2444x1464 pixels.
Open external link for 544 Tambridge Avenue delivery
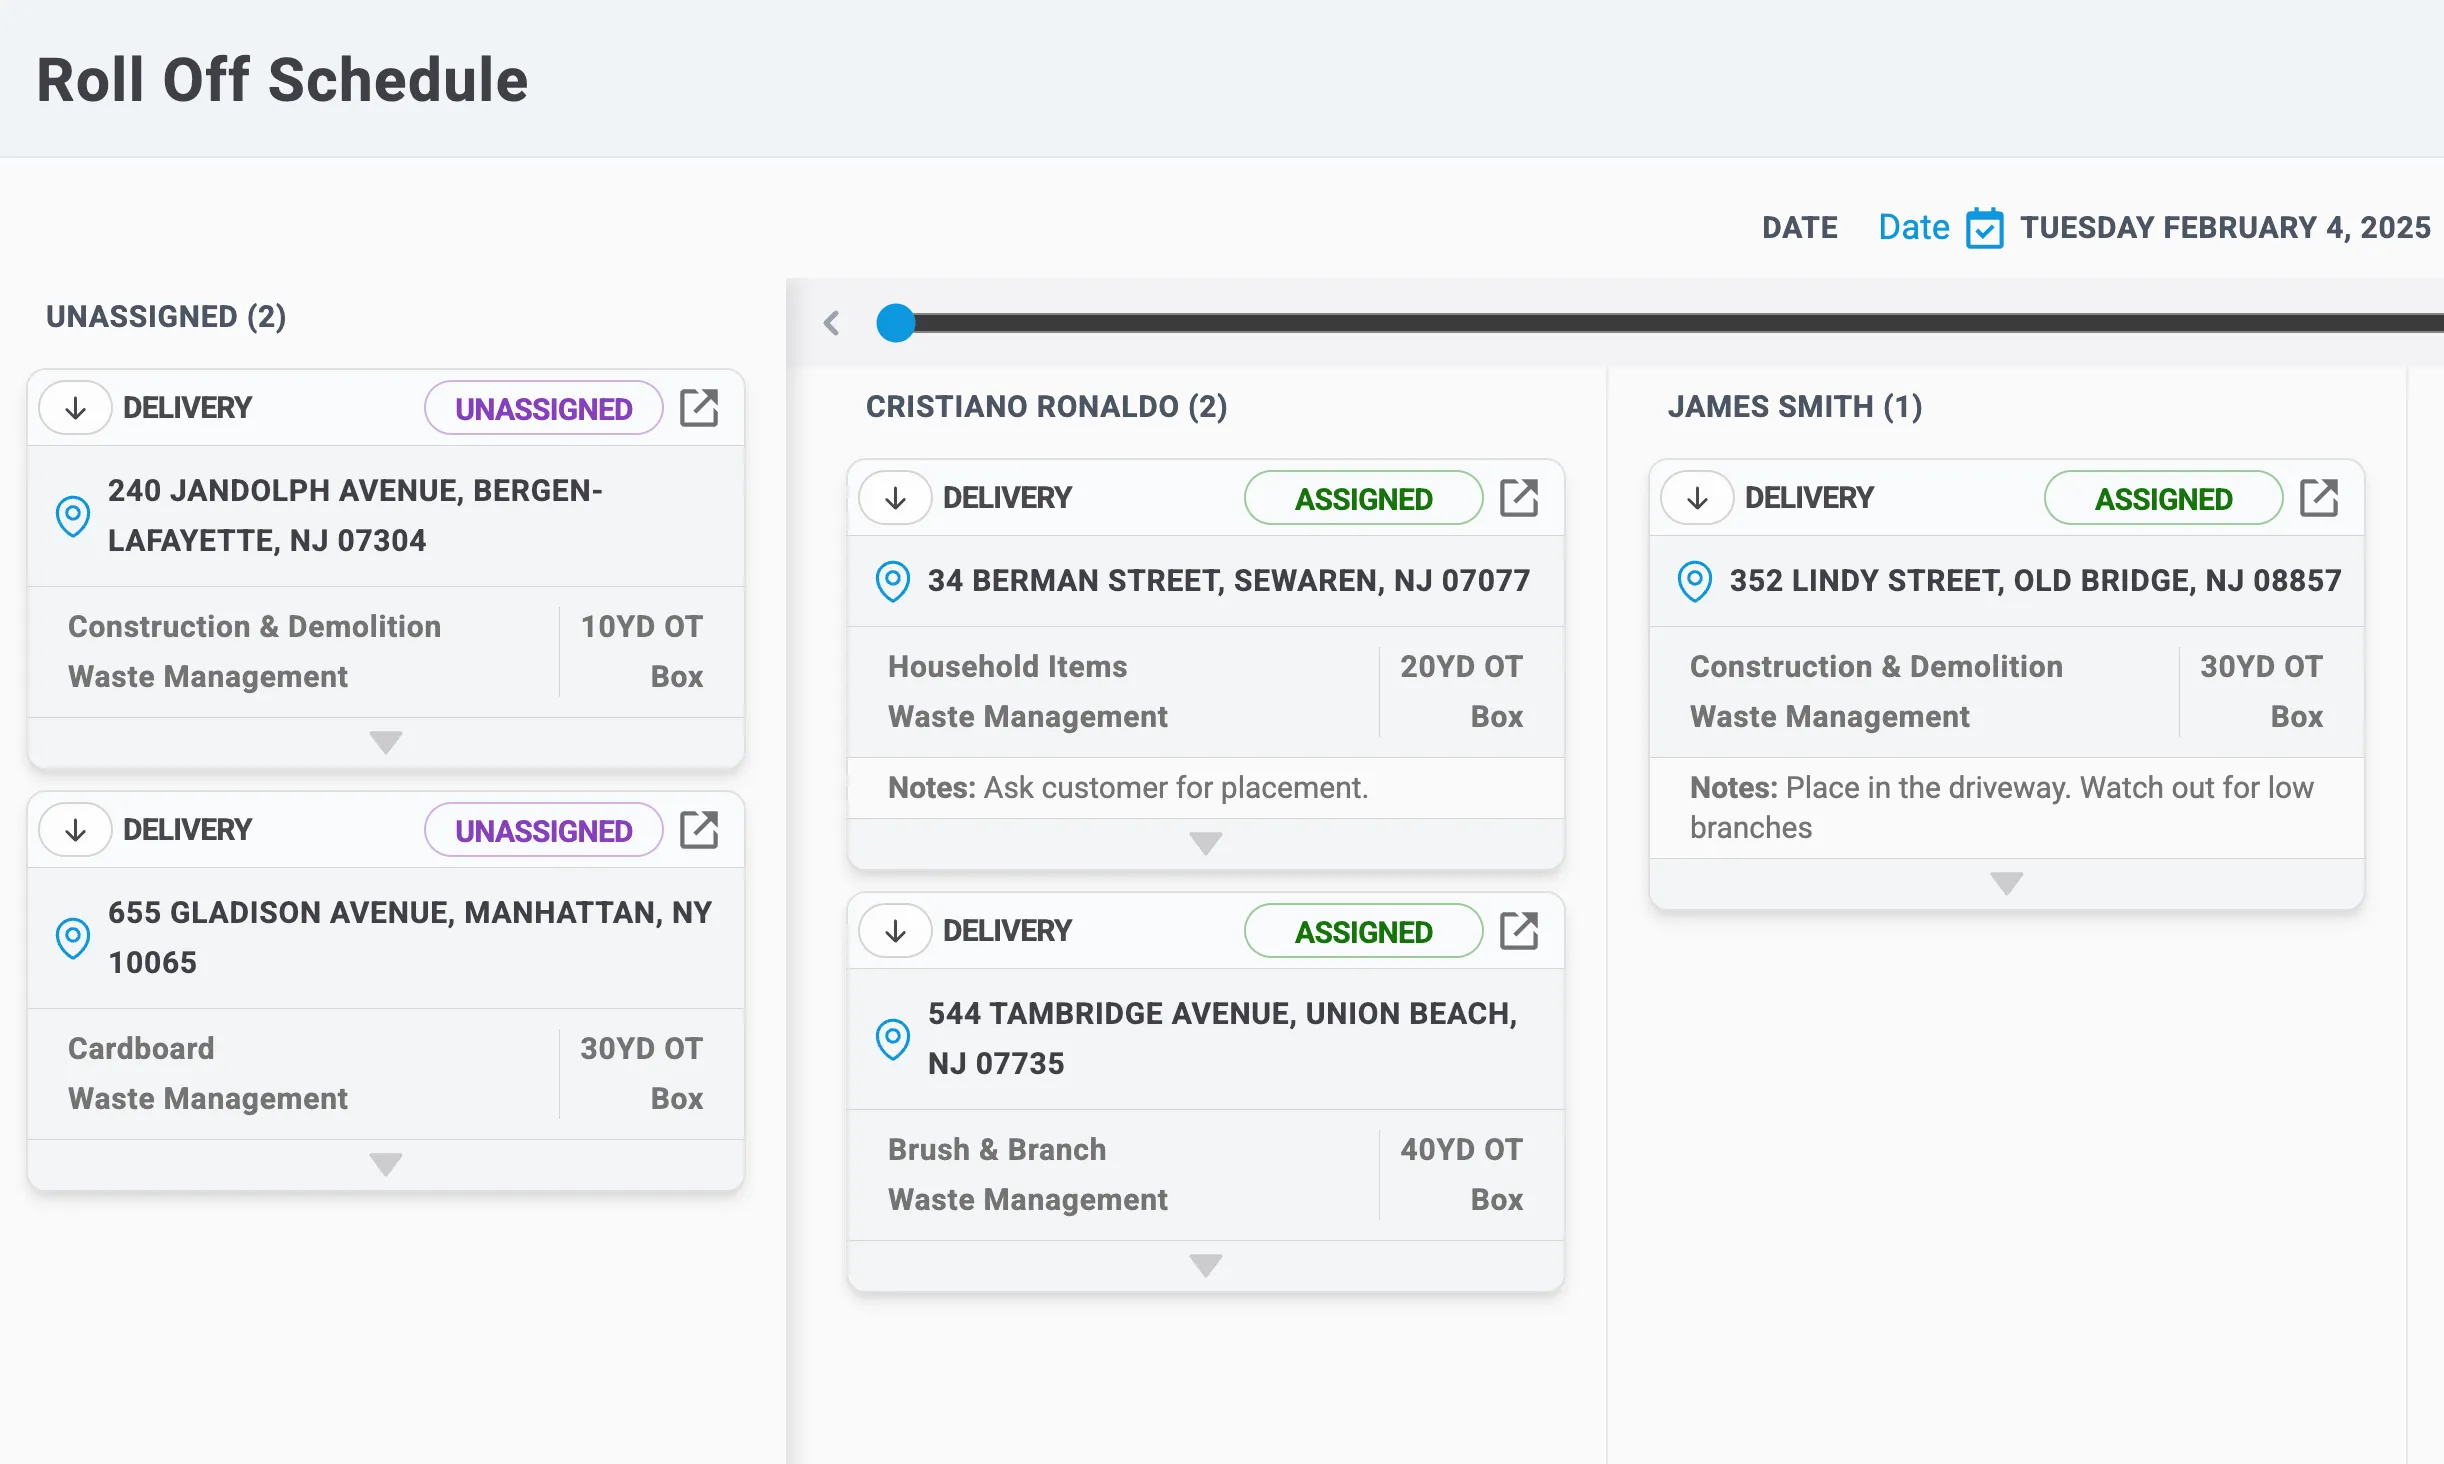tap(1519, 931)
